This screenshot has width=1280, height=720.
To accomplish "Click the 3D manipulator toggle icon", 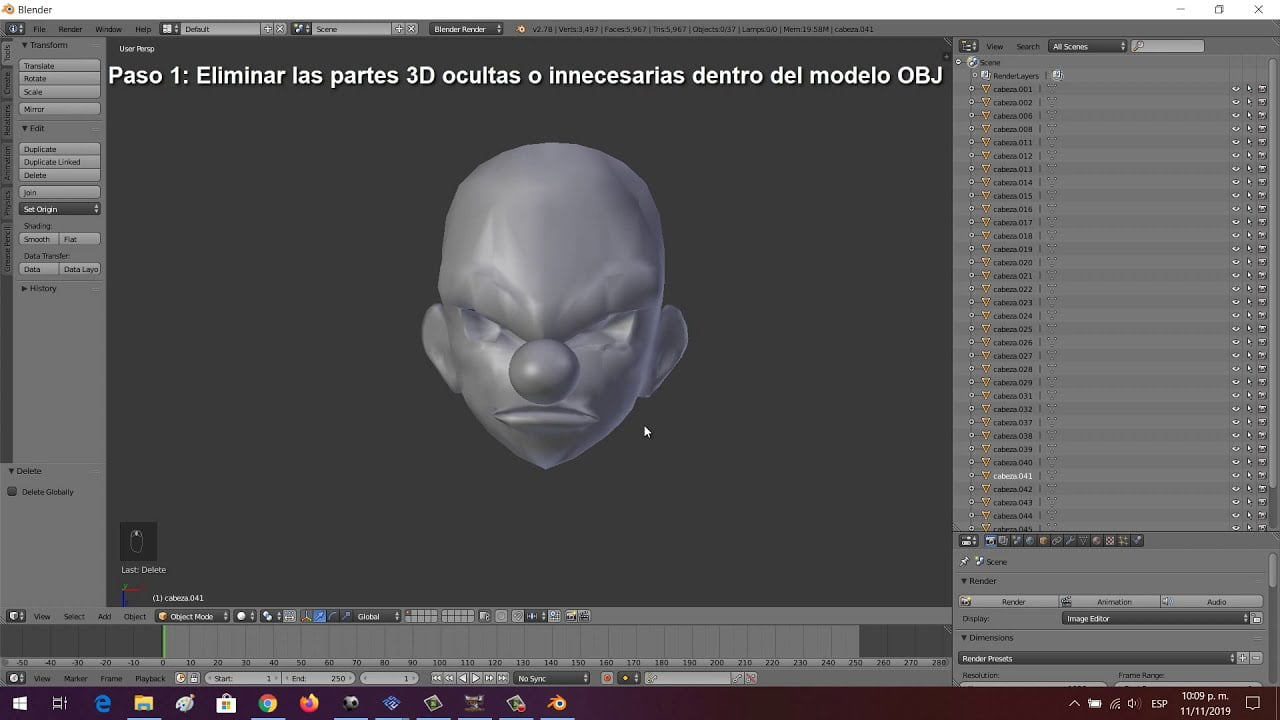I will [x=306, y=616].
